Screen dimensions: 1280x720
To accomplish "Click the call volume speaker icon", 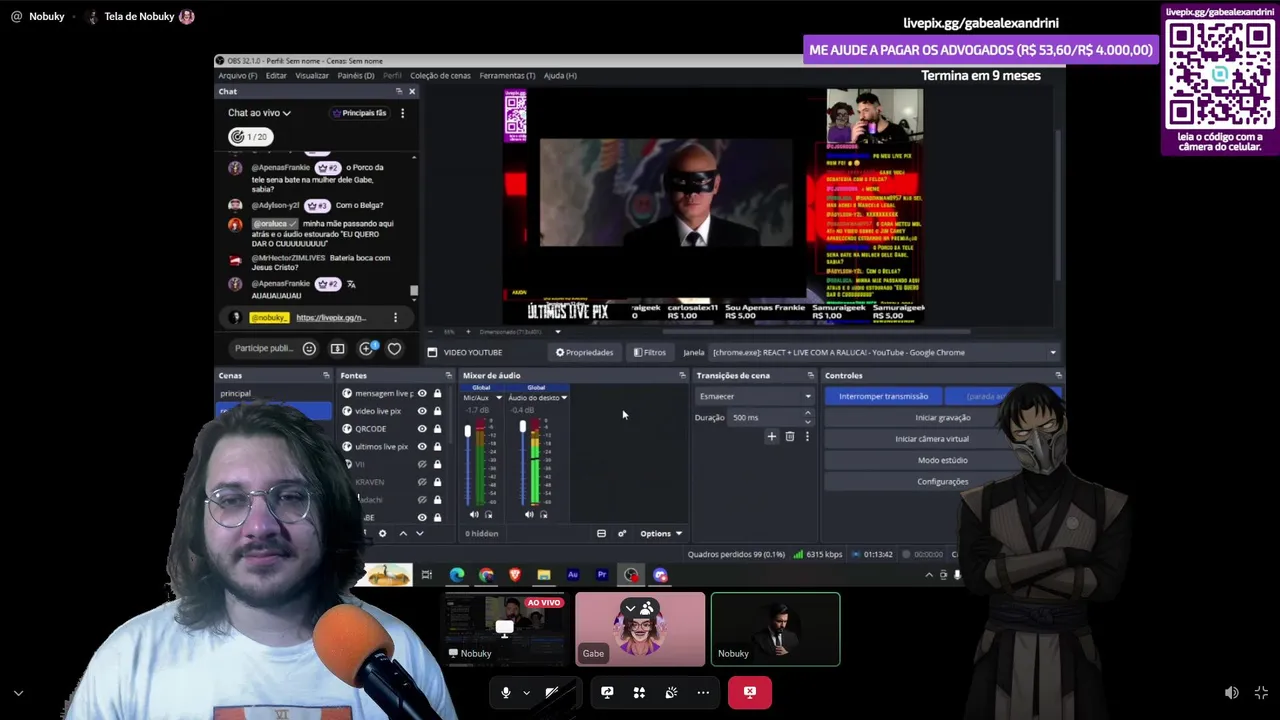I will pyautogui.click(x=1232, y=692).
